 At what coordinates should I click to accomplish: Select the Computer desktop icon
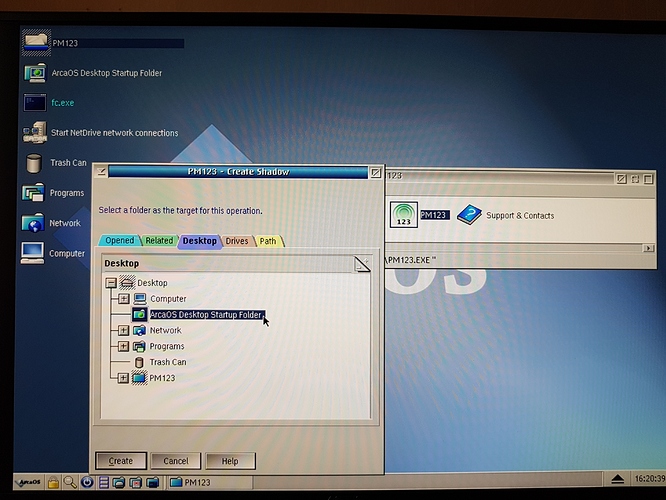pos(33,253)
